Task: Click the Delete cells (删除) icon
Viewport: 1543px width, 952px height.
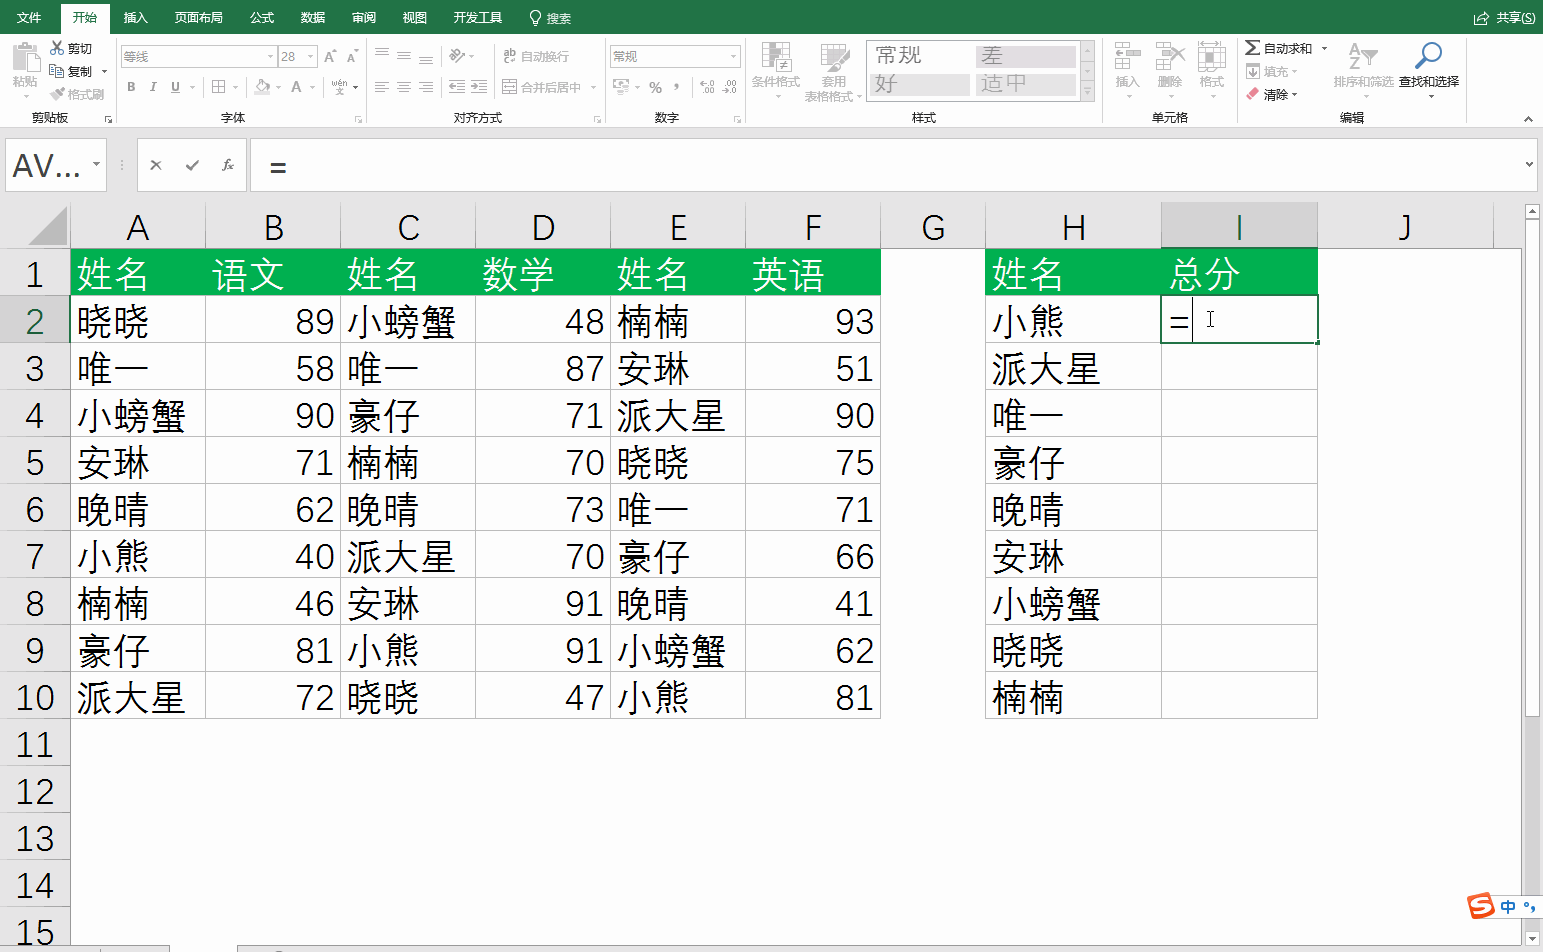Action: (x=1169, y=57)
